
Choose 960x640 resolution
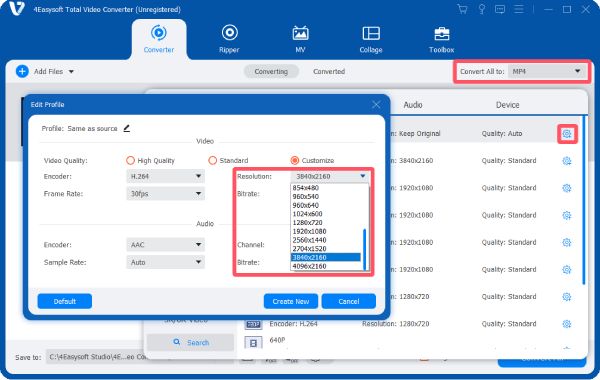coord(305,205)
